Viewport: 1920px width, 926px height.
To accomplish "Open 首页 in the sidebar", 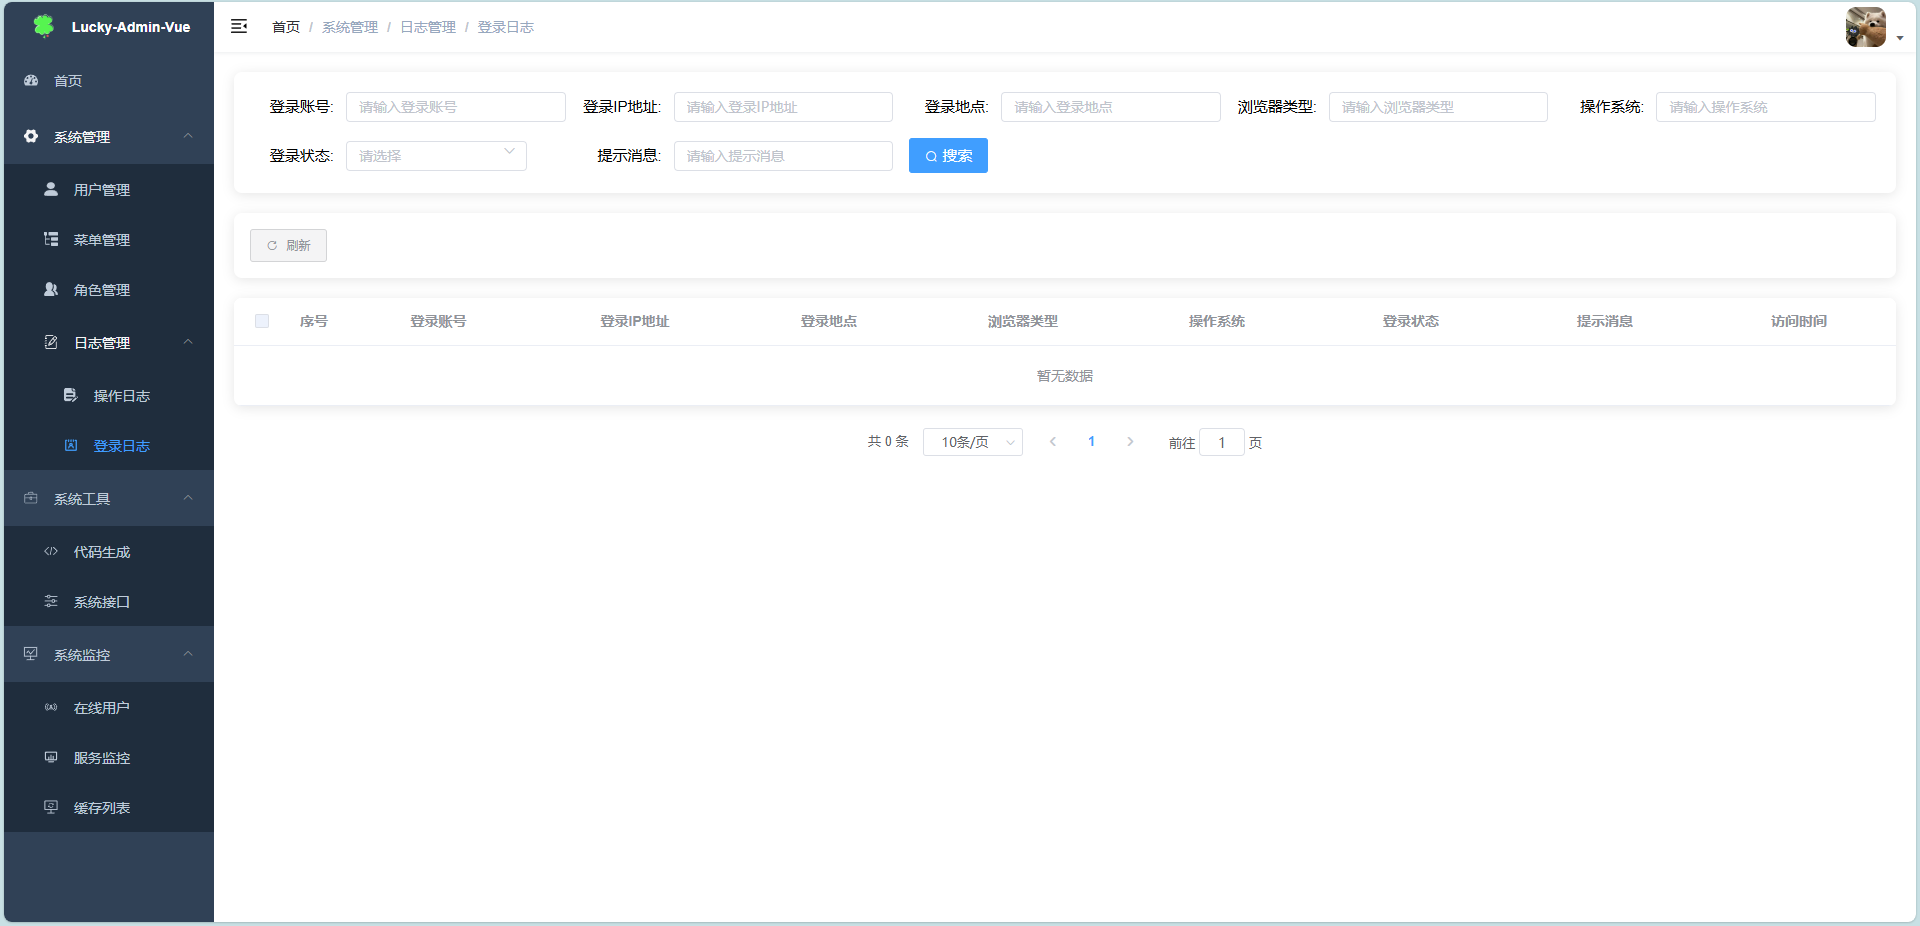I will pyautogui.click(x=109, y=81).
